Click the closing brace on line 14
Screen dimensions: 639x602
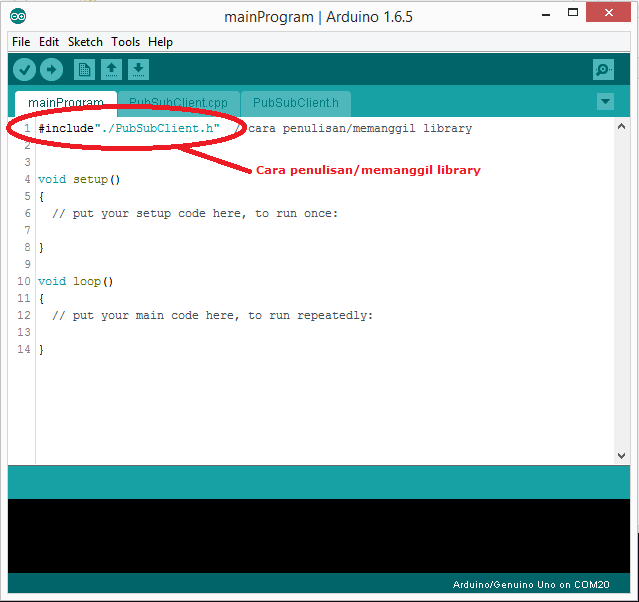tap(41, 349)
